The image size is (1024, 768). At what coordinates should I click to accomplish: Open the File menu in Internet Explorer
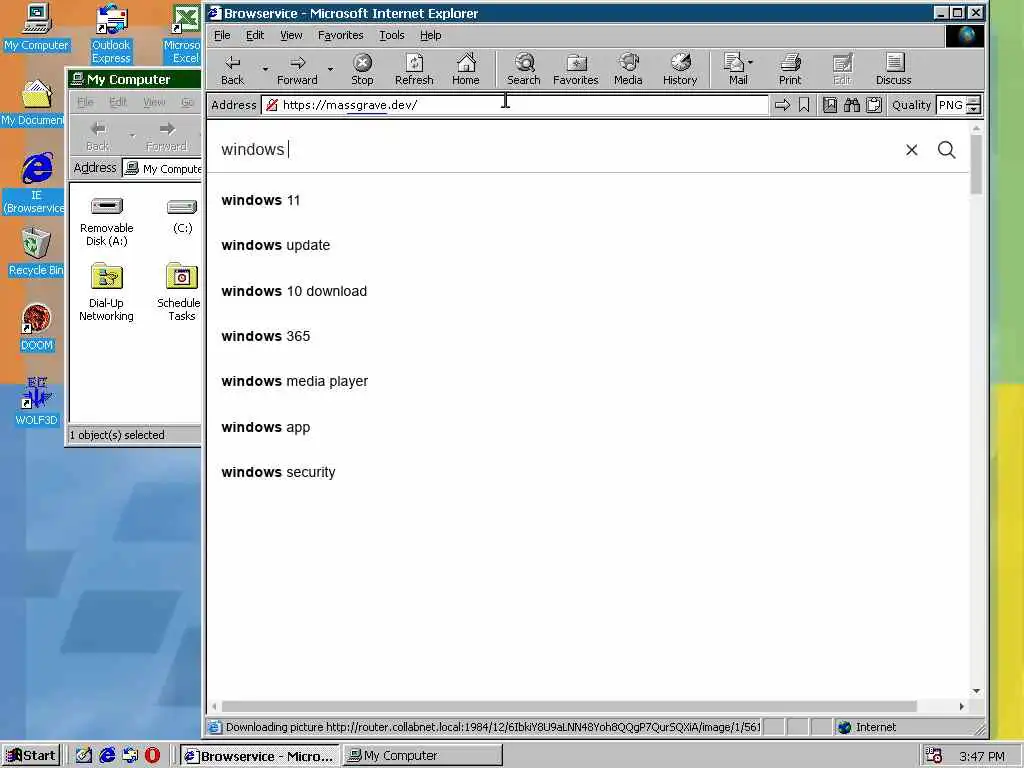(222, 35)
